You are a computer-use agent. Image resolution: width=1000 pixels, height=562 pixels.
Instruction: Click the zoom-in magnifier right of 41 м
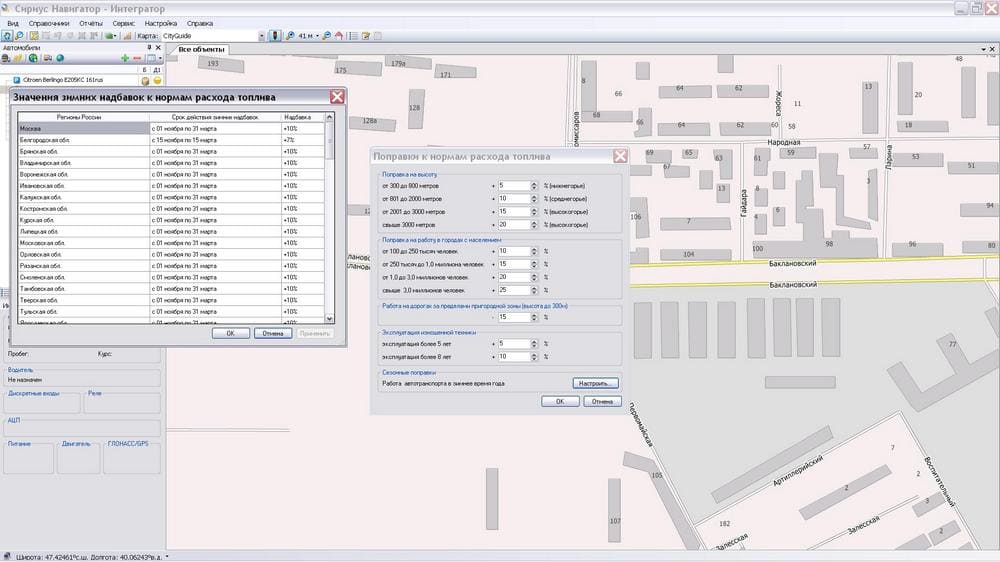(x=327, y=35)
